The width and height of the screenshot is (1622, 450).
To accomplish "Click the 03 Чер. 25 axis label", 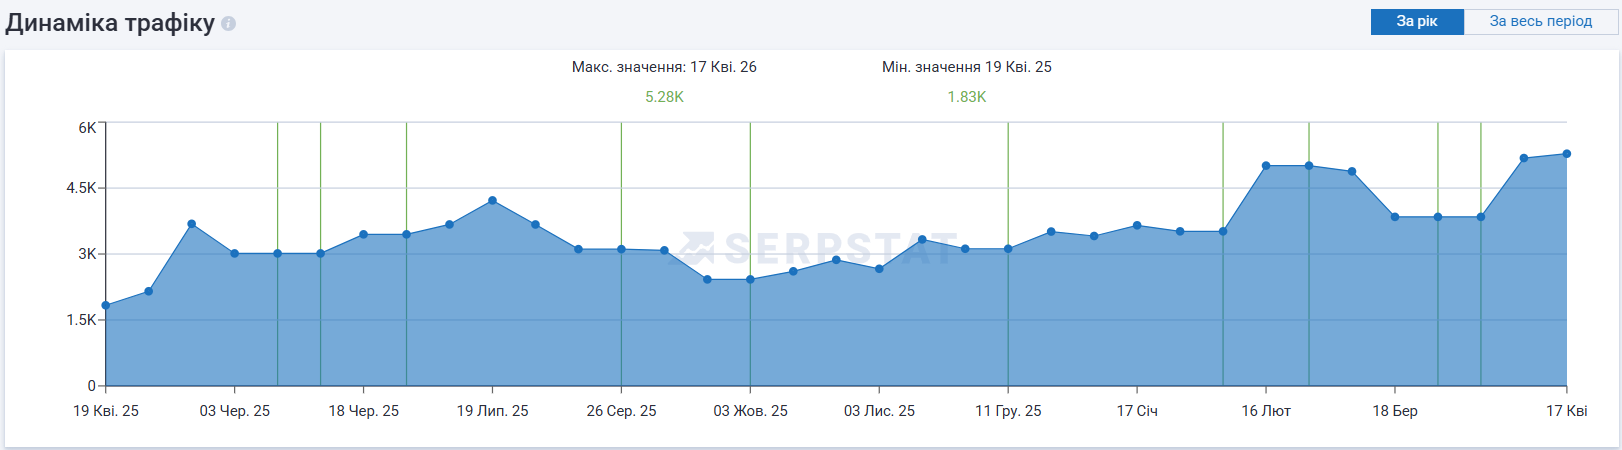I will tap(235, 411).
